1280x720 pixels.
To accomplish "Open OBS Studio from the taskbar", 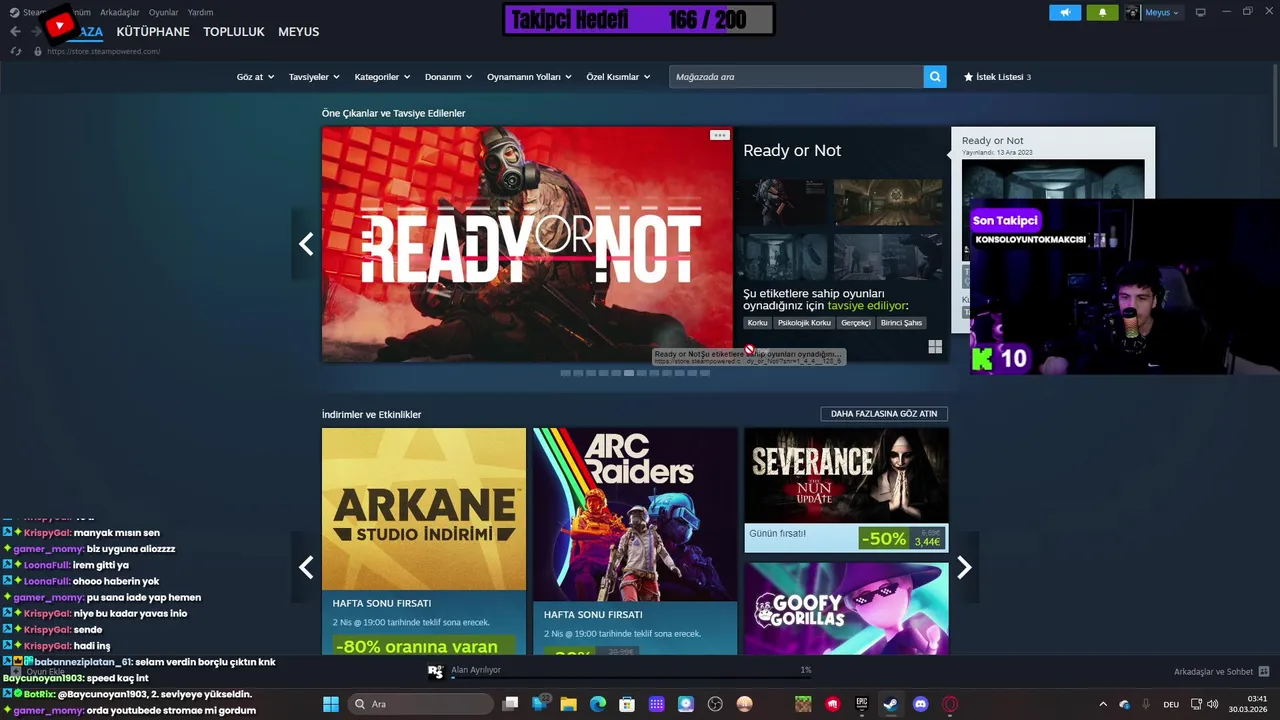I will pyautogui.click(x=715, y=704).
